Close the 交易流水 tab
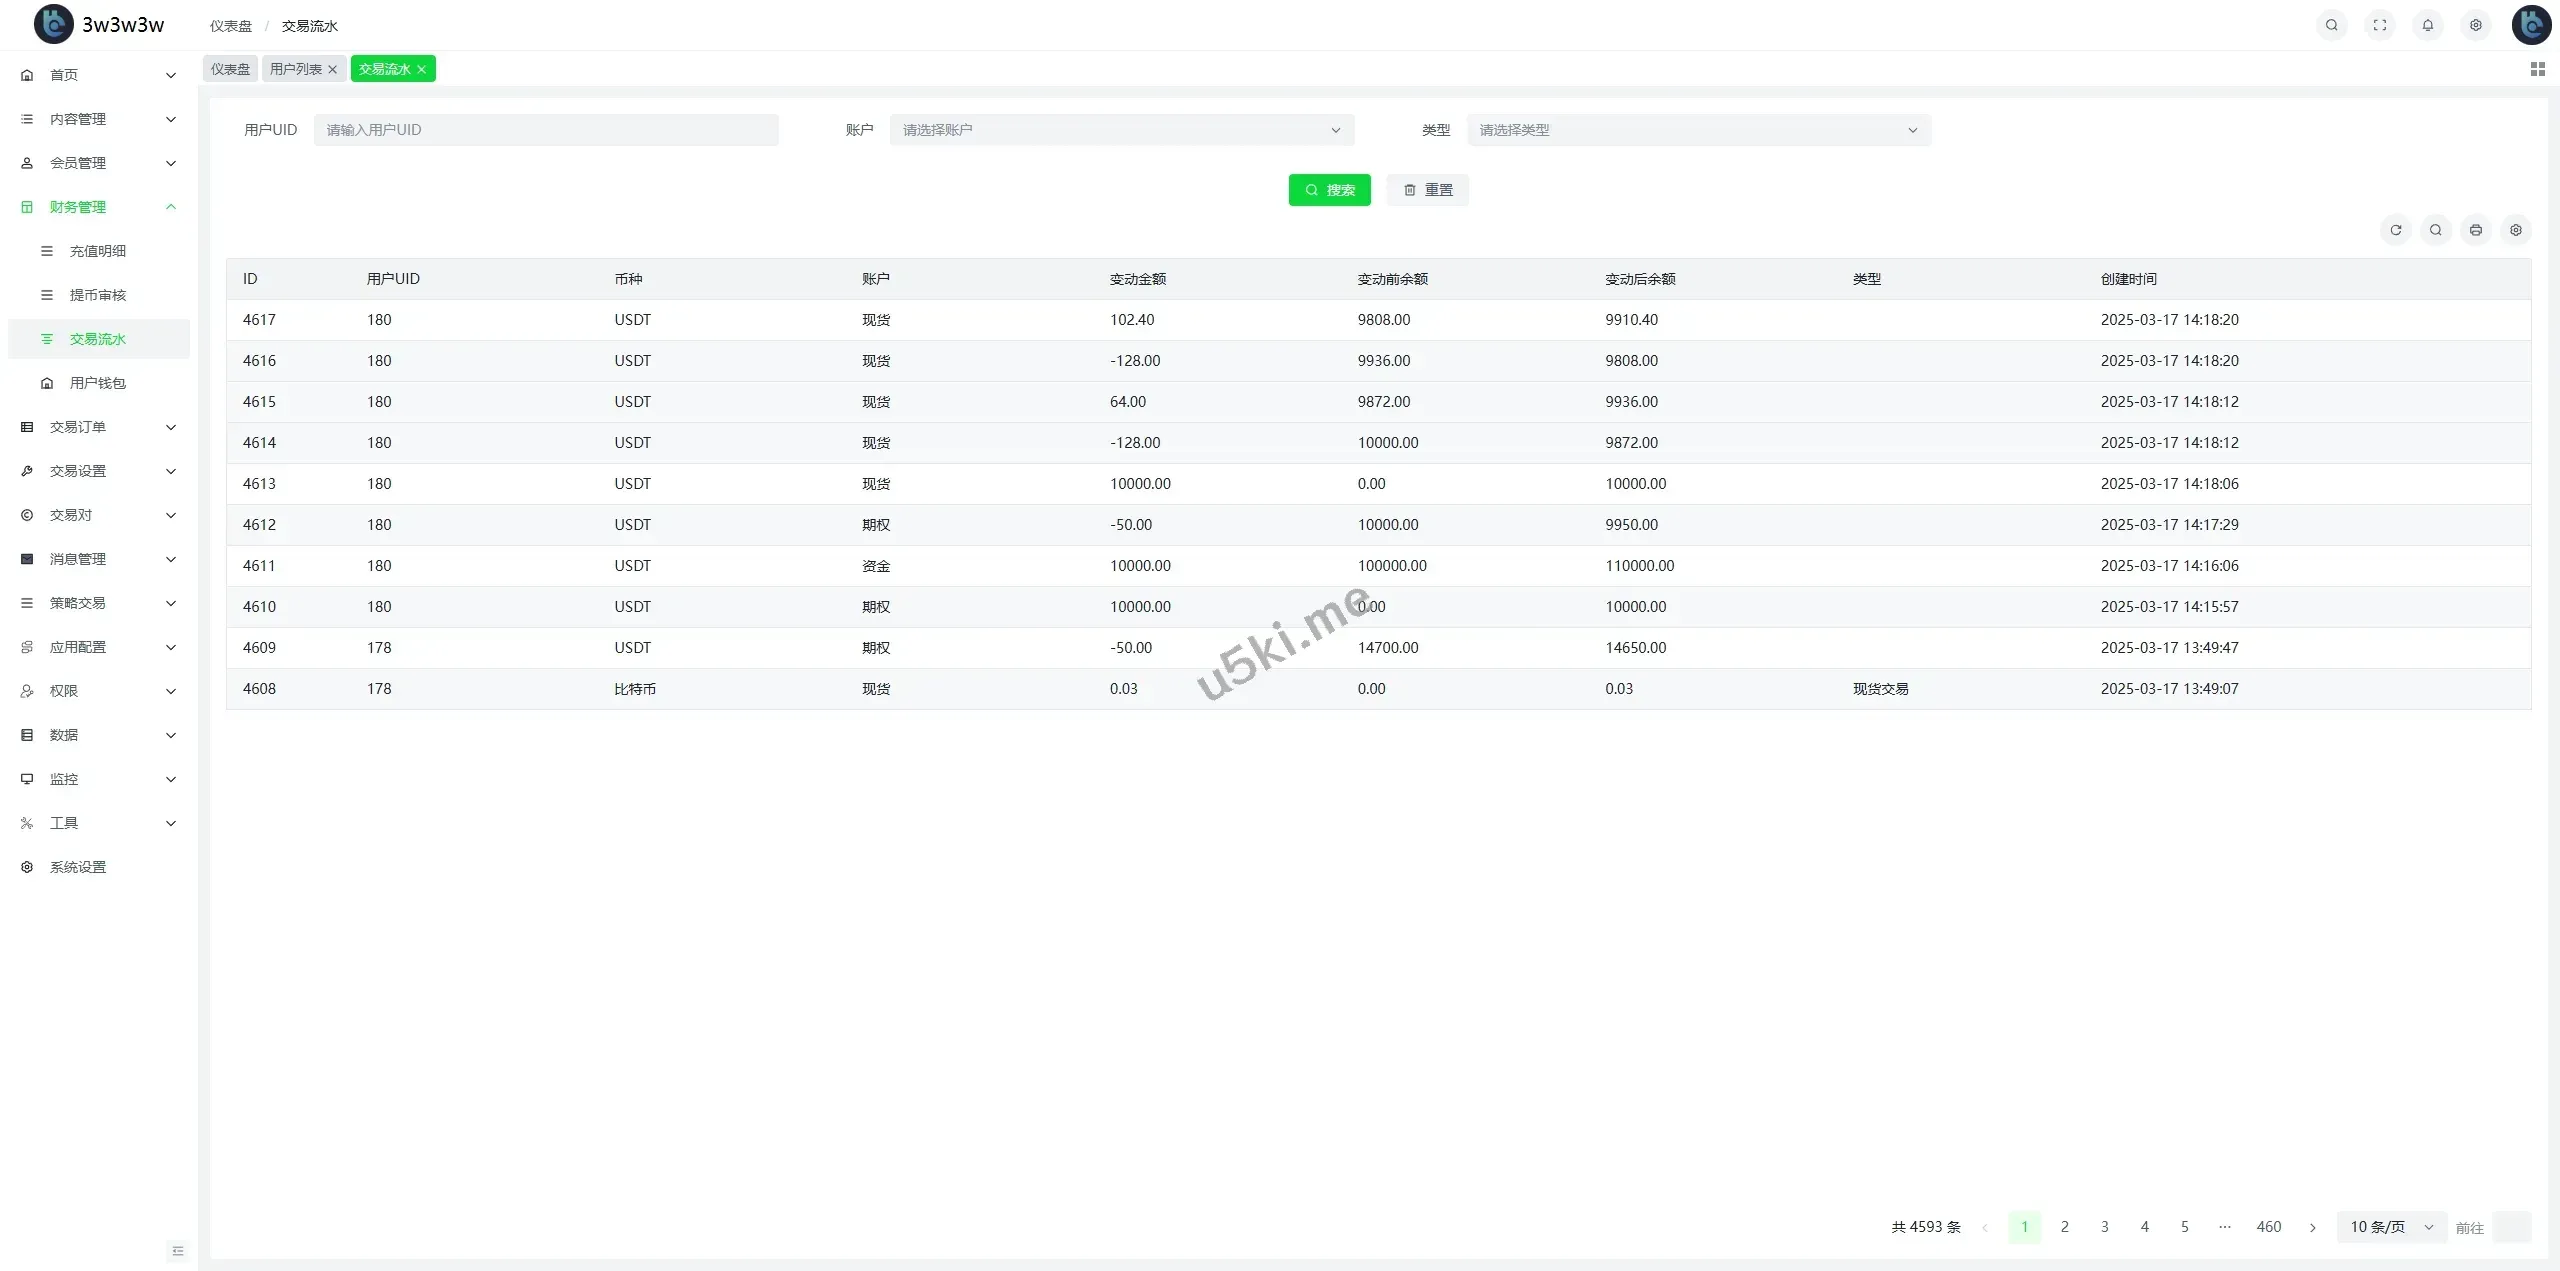Image resolution: width=2560 pixels, height=1271 pixels. pos(422,69)
